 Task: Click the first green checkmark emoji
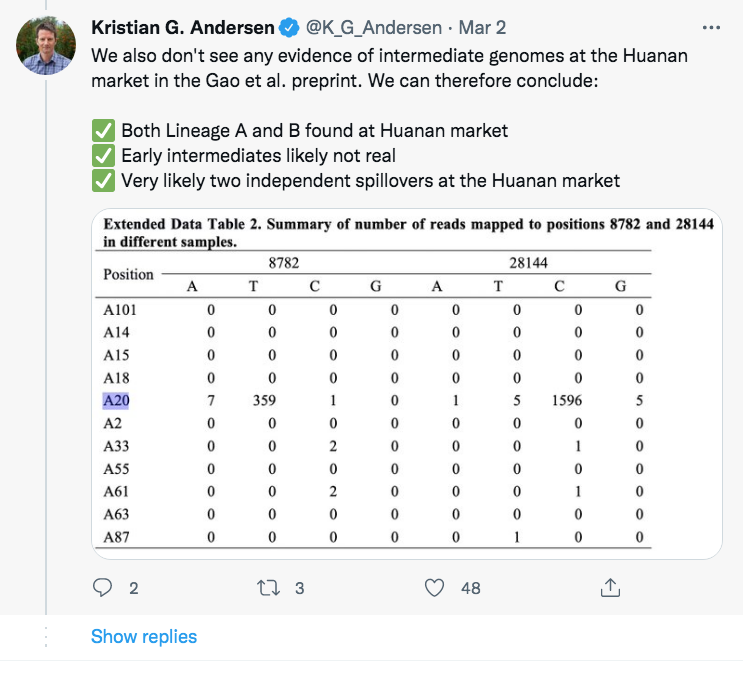click(x=103, y=131)
